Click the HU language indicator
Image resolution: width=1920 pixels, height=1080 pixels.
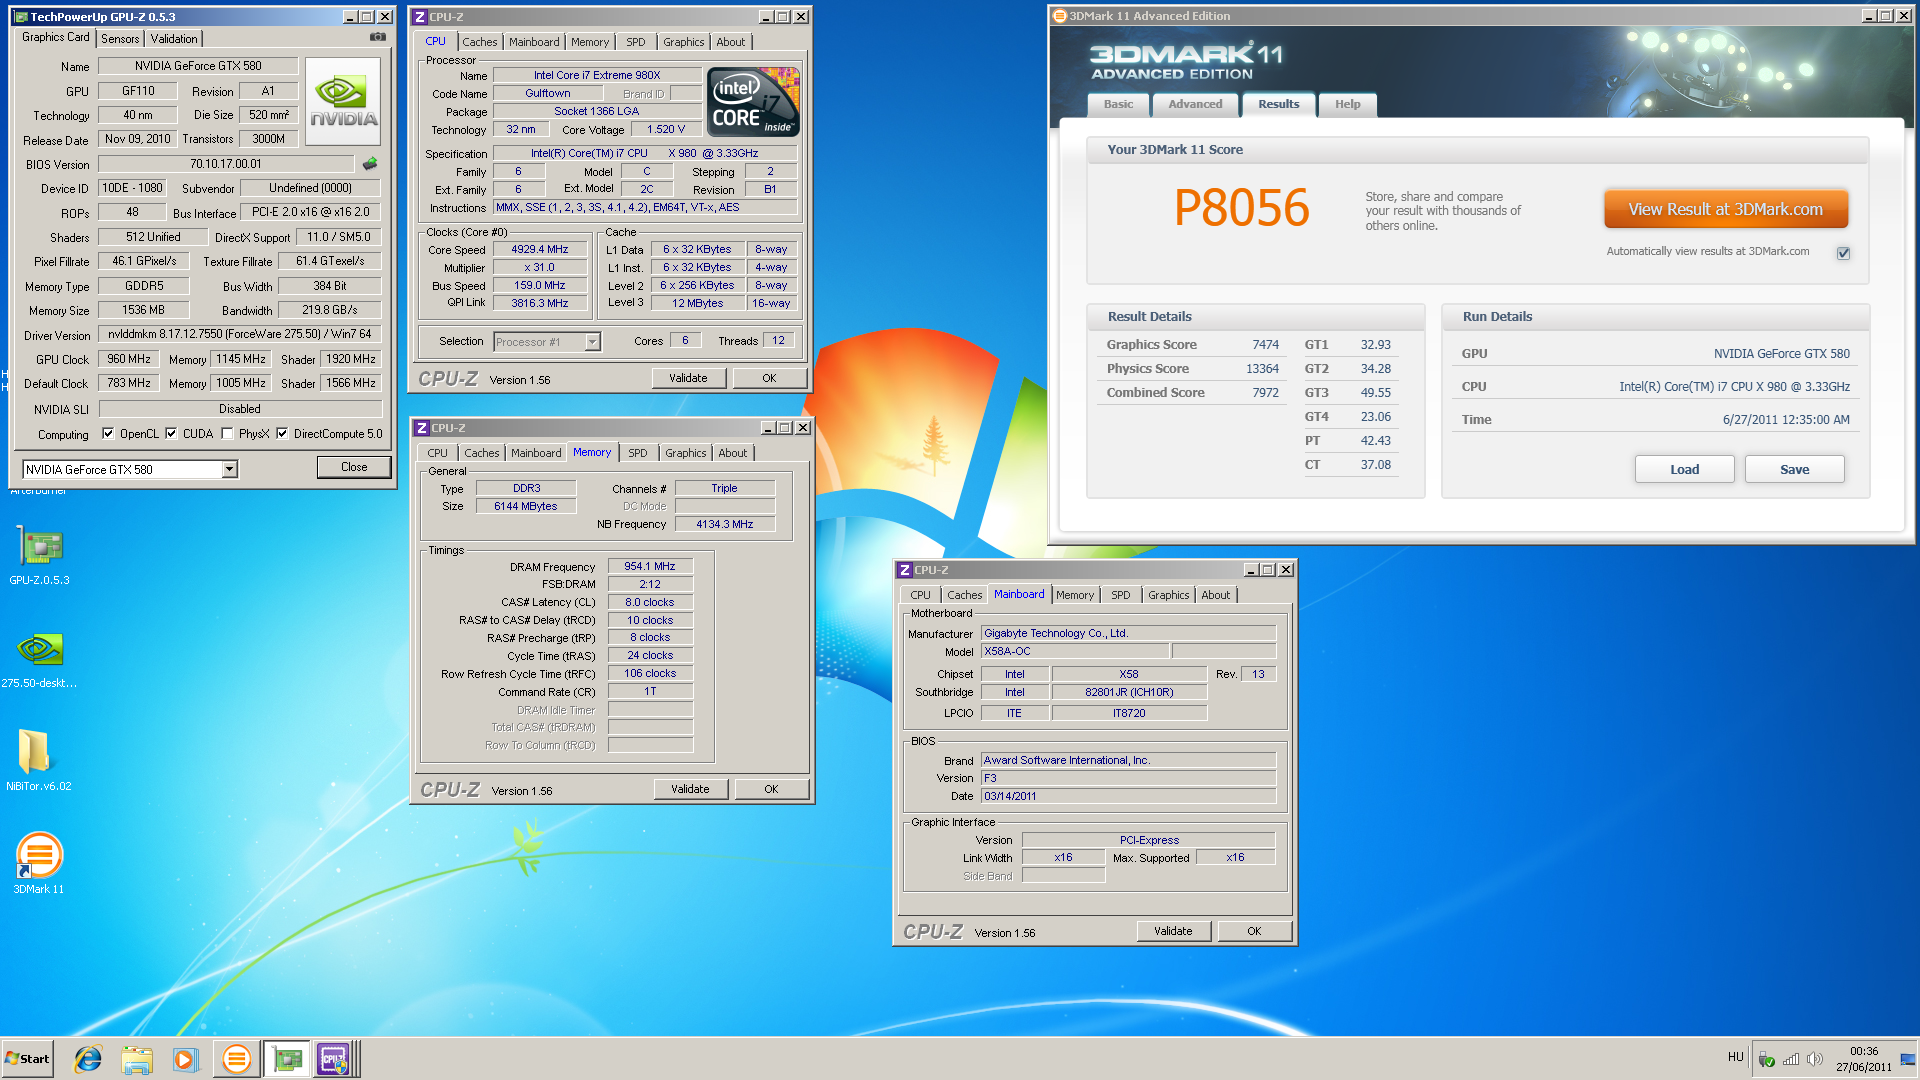1735,1057
